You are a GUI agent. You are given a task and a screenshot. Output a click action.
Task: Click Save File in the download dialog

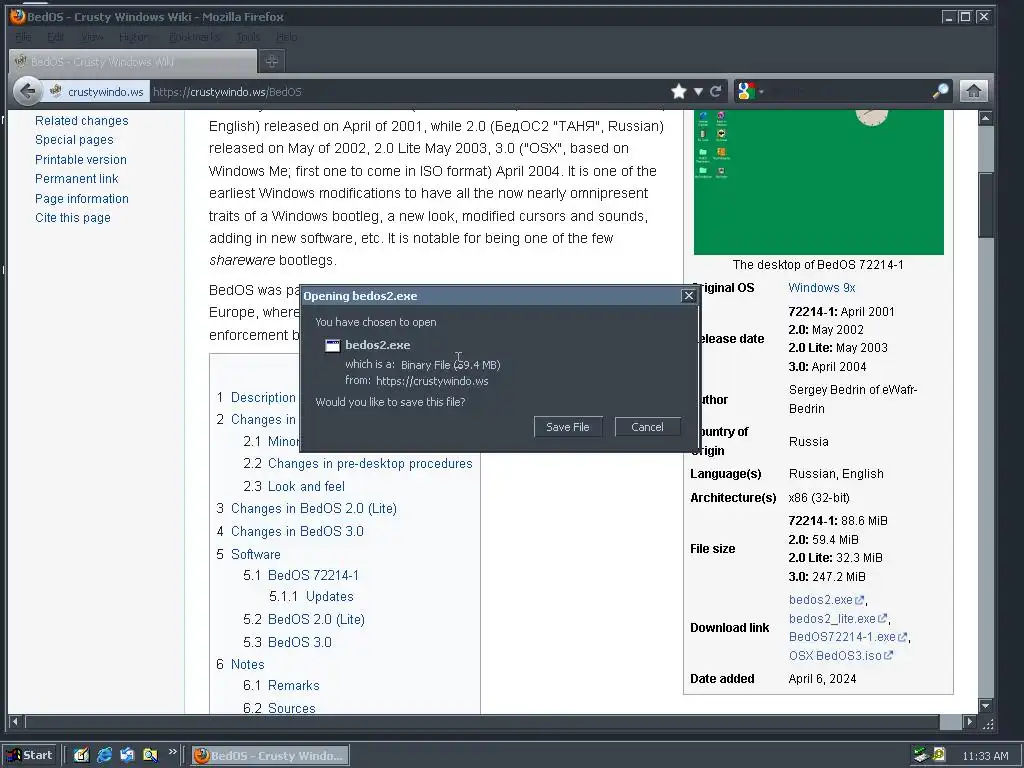pyautogui.click(x=568, y=427)
